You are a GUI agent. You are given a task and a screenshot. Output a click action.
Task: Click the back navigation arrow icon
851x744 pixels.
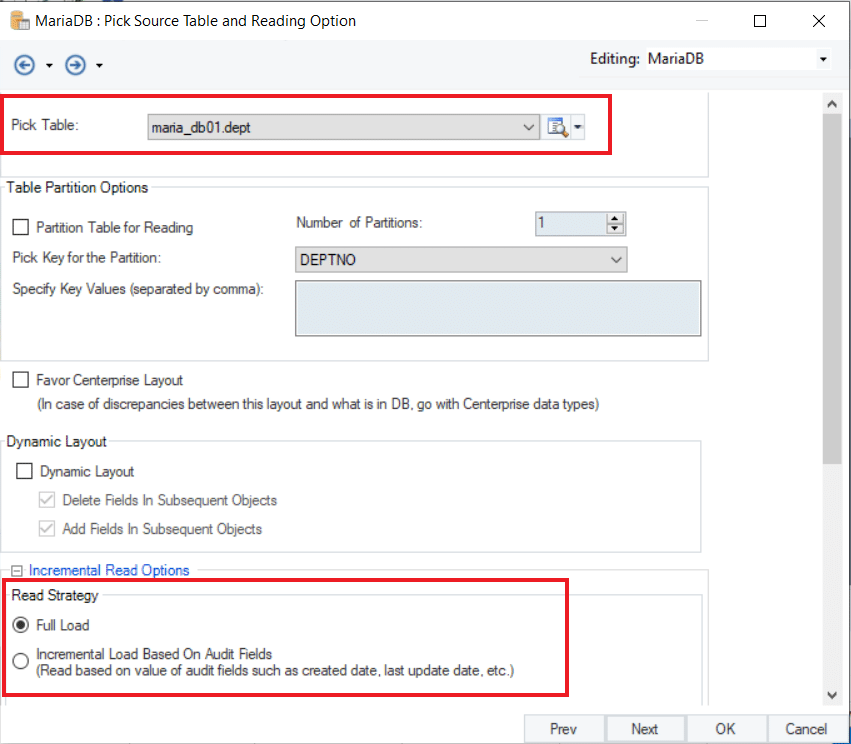click(x=24, y=65)
